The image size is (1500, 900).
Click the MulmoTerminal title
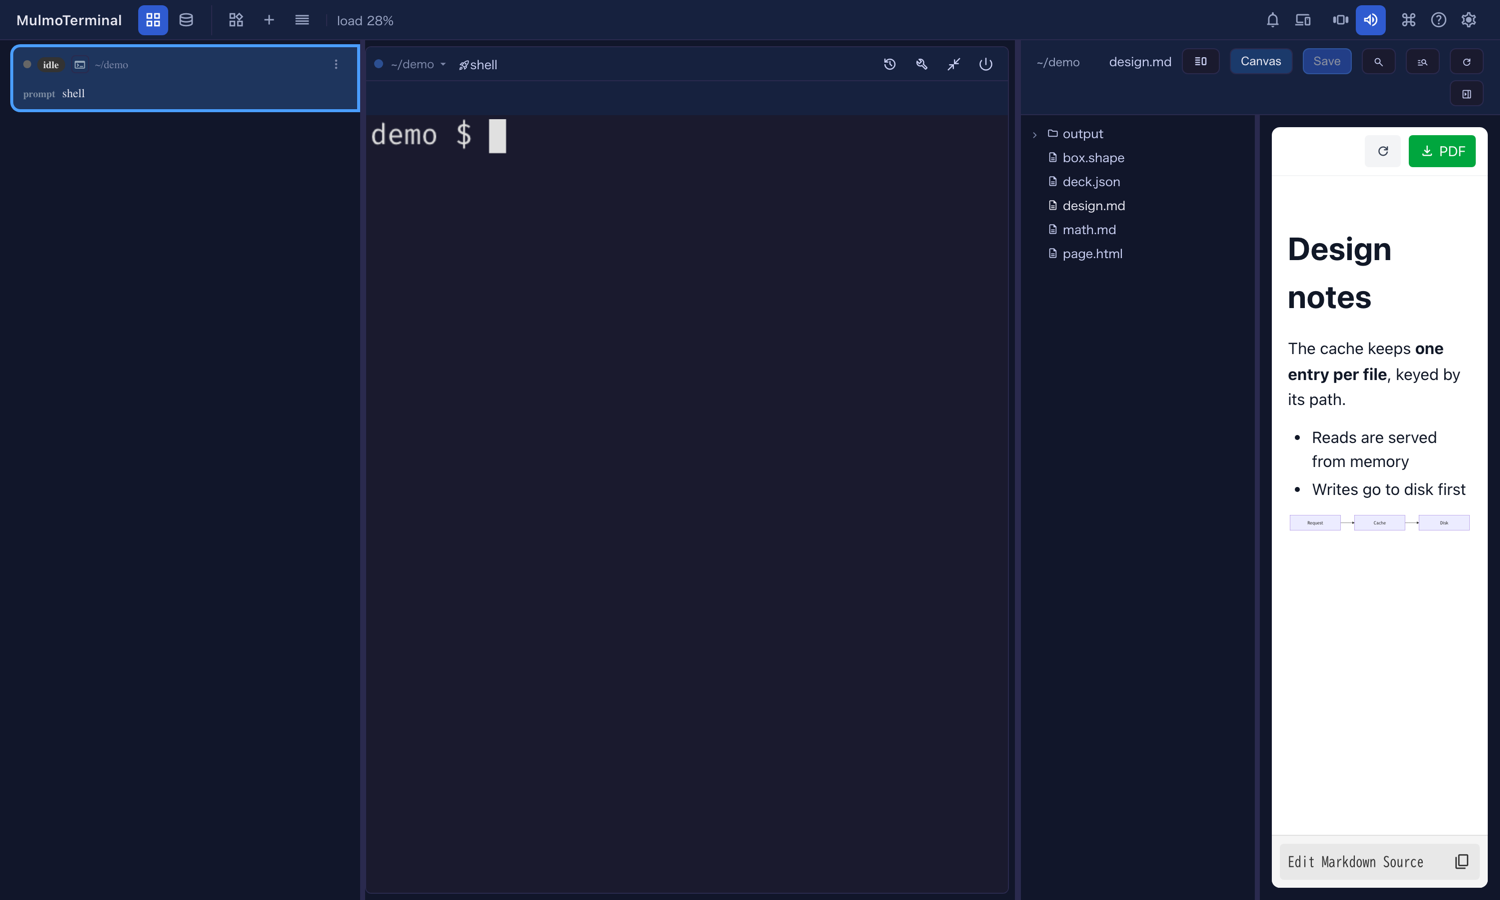coord(69,20)
